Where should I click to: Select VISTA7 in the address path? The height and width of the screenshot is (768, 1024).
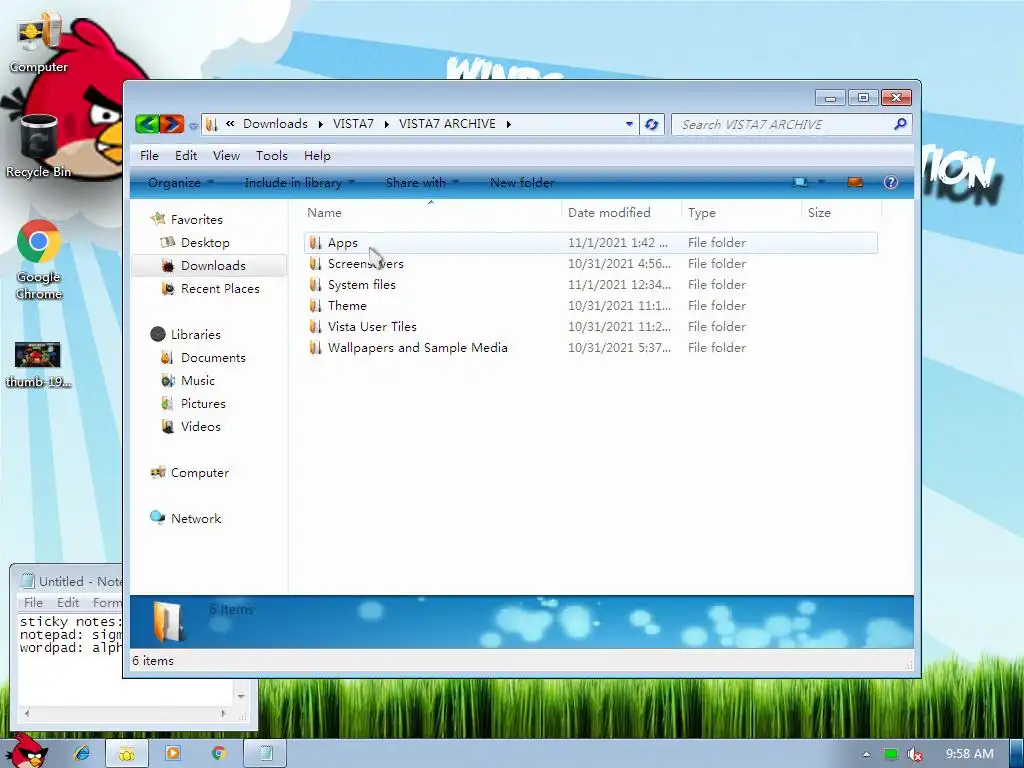click(x=353, y=123)
